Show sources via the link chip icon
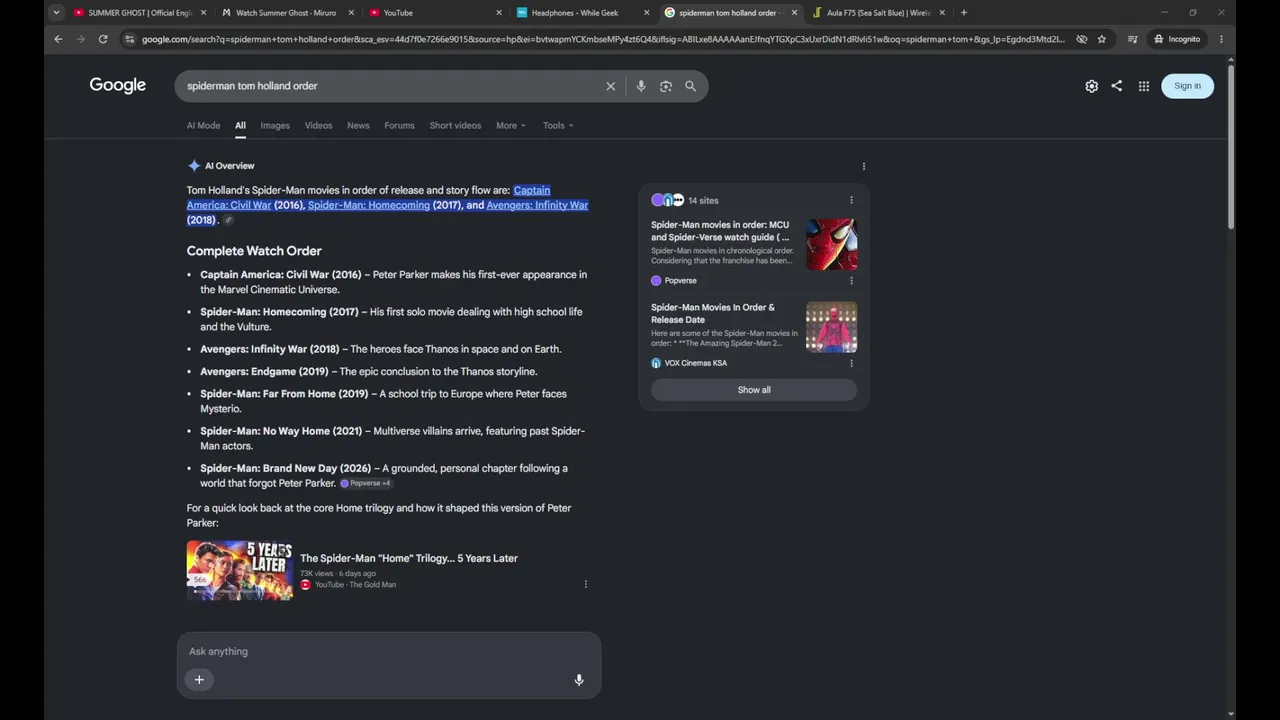 228,220
